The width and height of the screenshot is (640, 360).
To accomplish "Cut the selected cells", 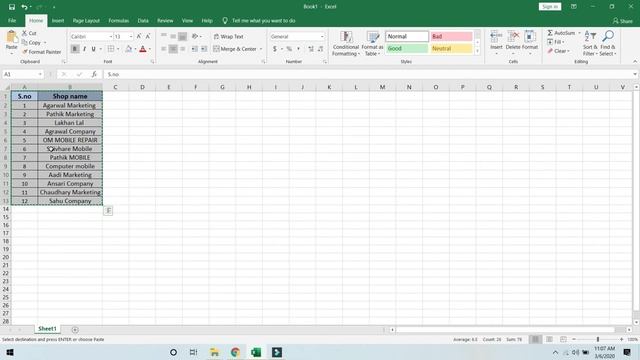I will coord(29,33).
